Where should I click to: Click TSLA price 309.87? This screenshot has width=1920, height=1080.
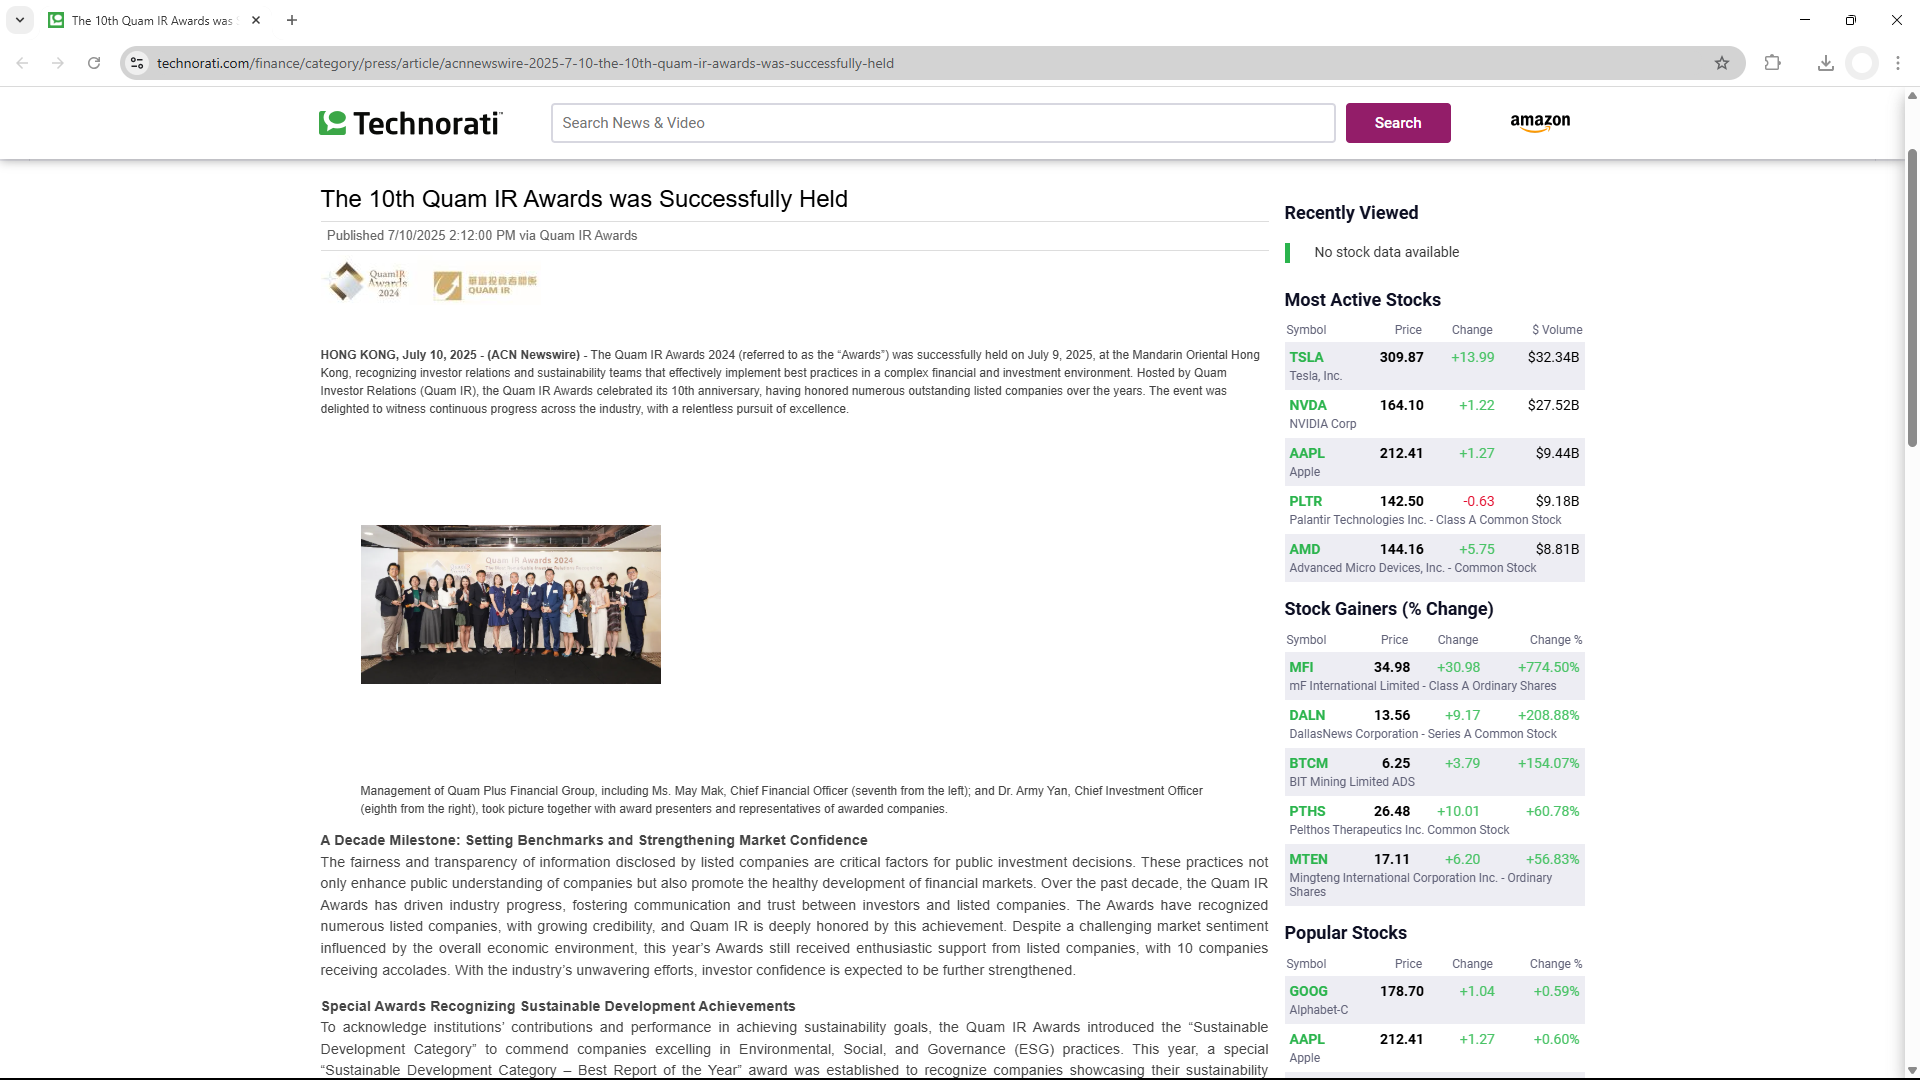(1401, 357)
